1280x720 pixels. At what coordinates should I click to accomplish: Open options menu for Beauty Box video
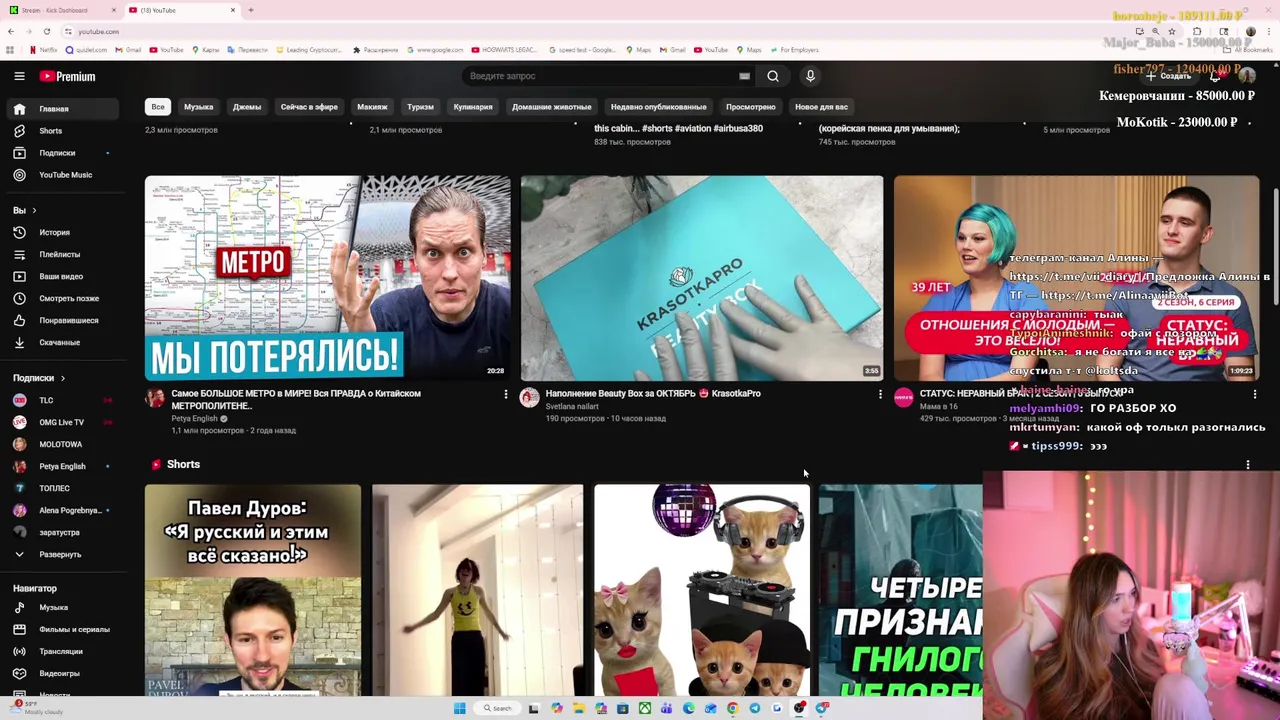click(x=880, y=395)
